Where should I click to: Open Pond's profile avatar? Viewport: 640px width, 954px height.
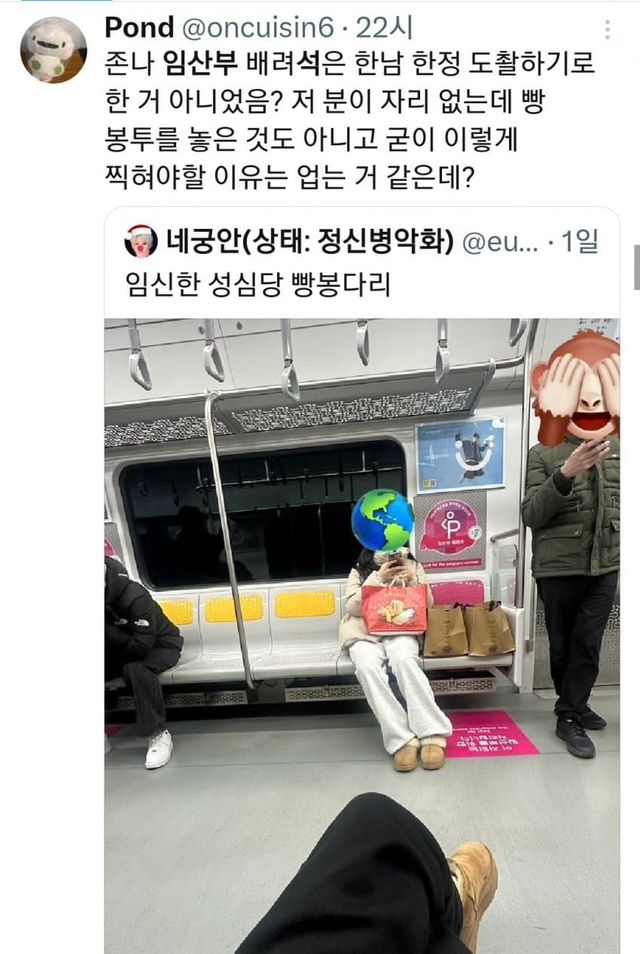54,49
